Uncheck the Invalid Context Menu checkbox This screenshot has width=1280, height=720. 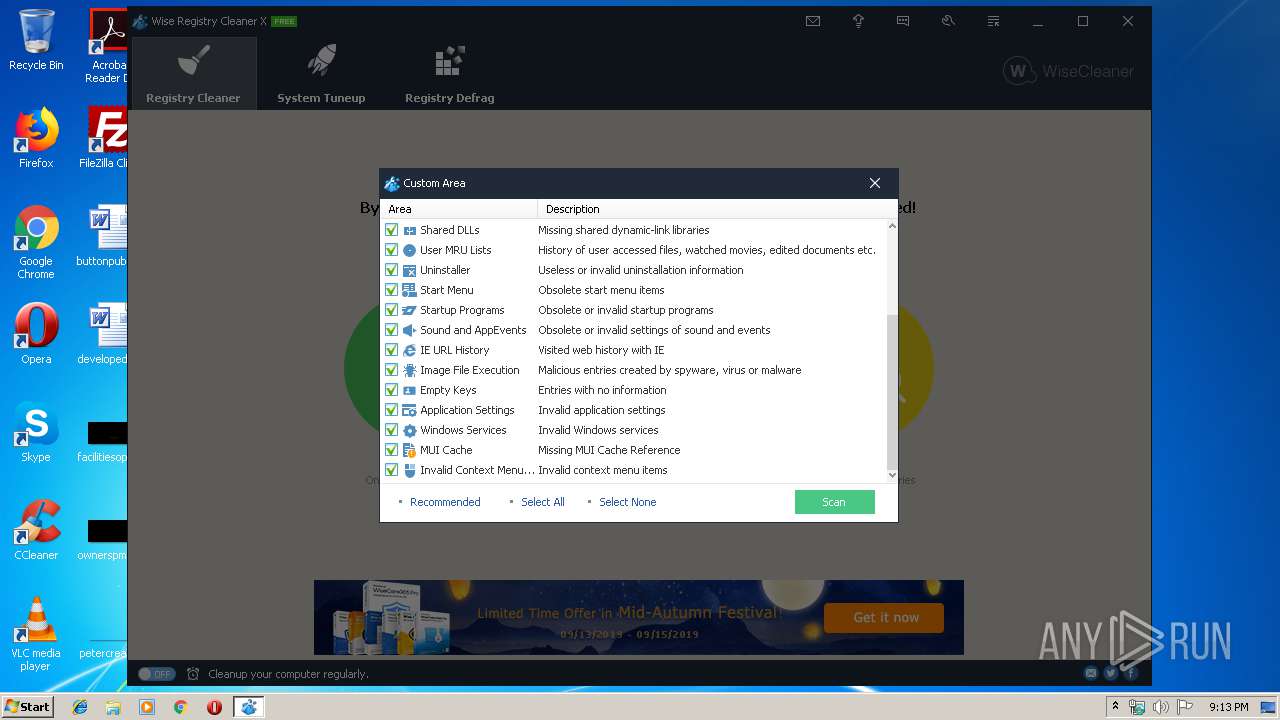pyautogui.click(x=392, y=470)
